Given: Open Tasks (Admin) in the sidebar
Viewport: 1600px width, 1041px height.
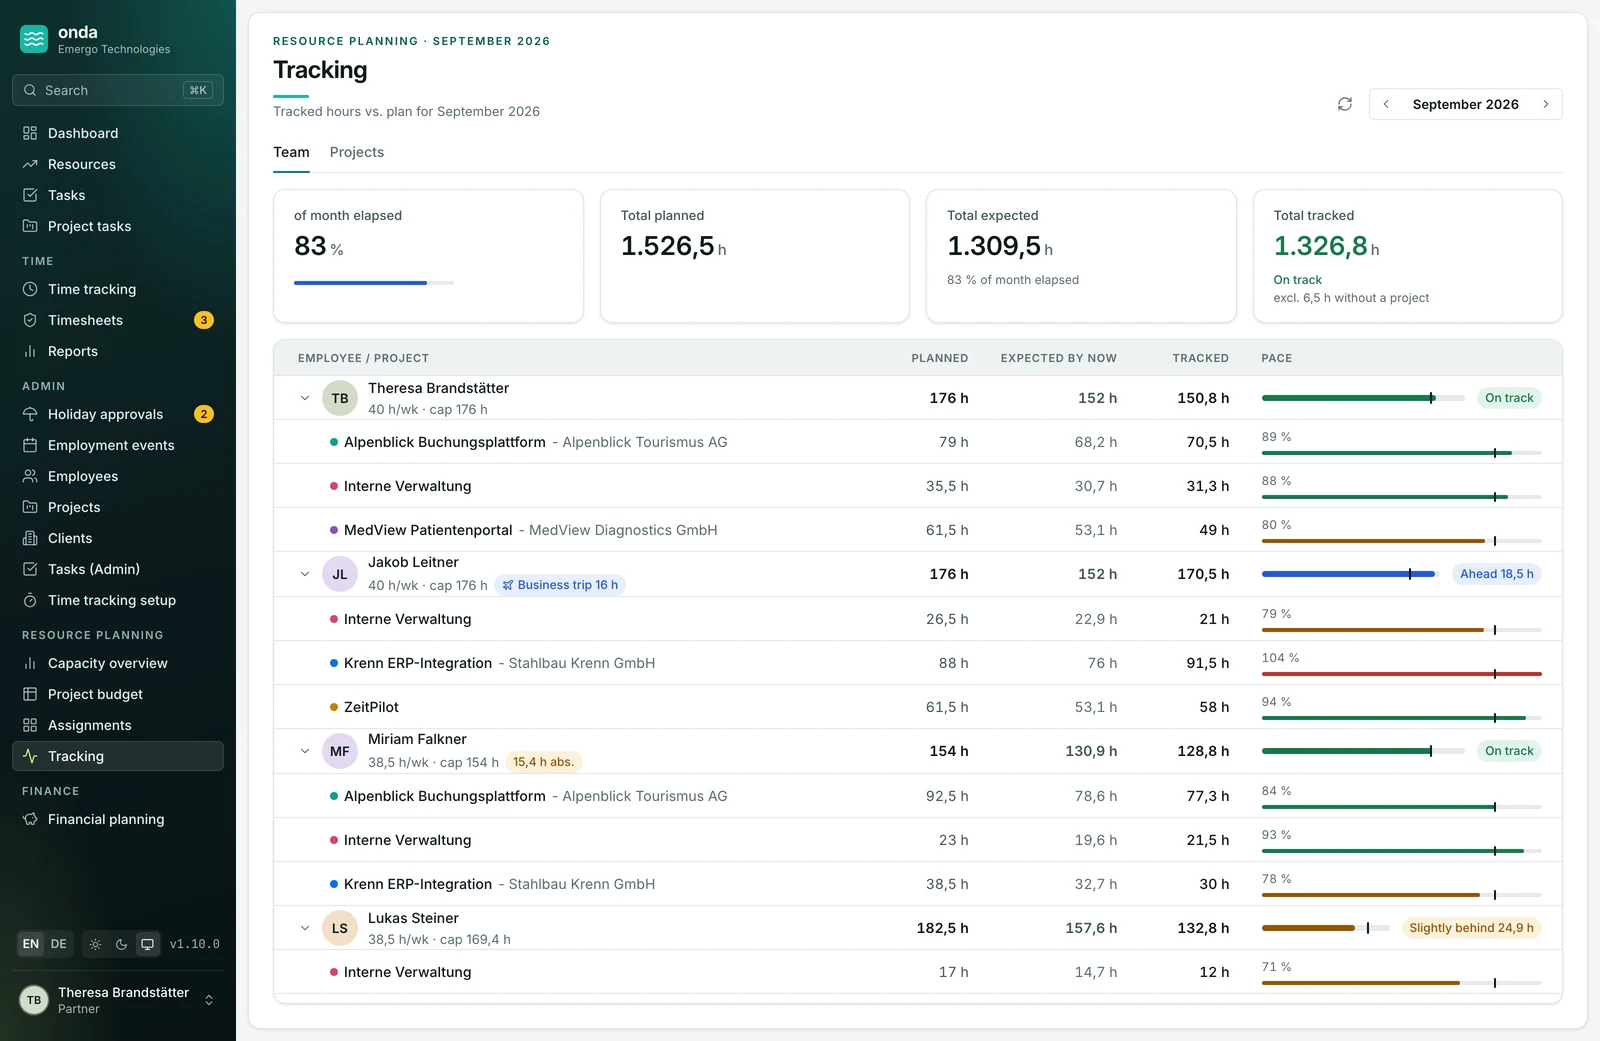Looking at the screenshot, I should [118, 569].
